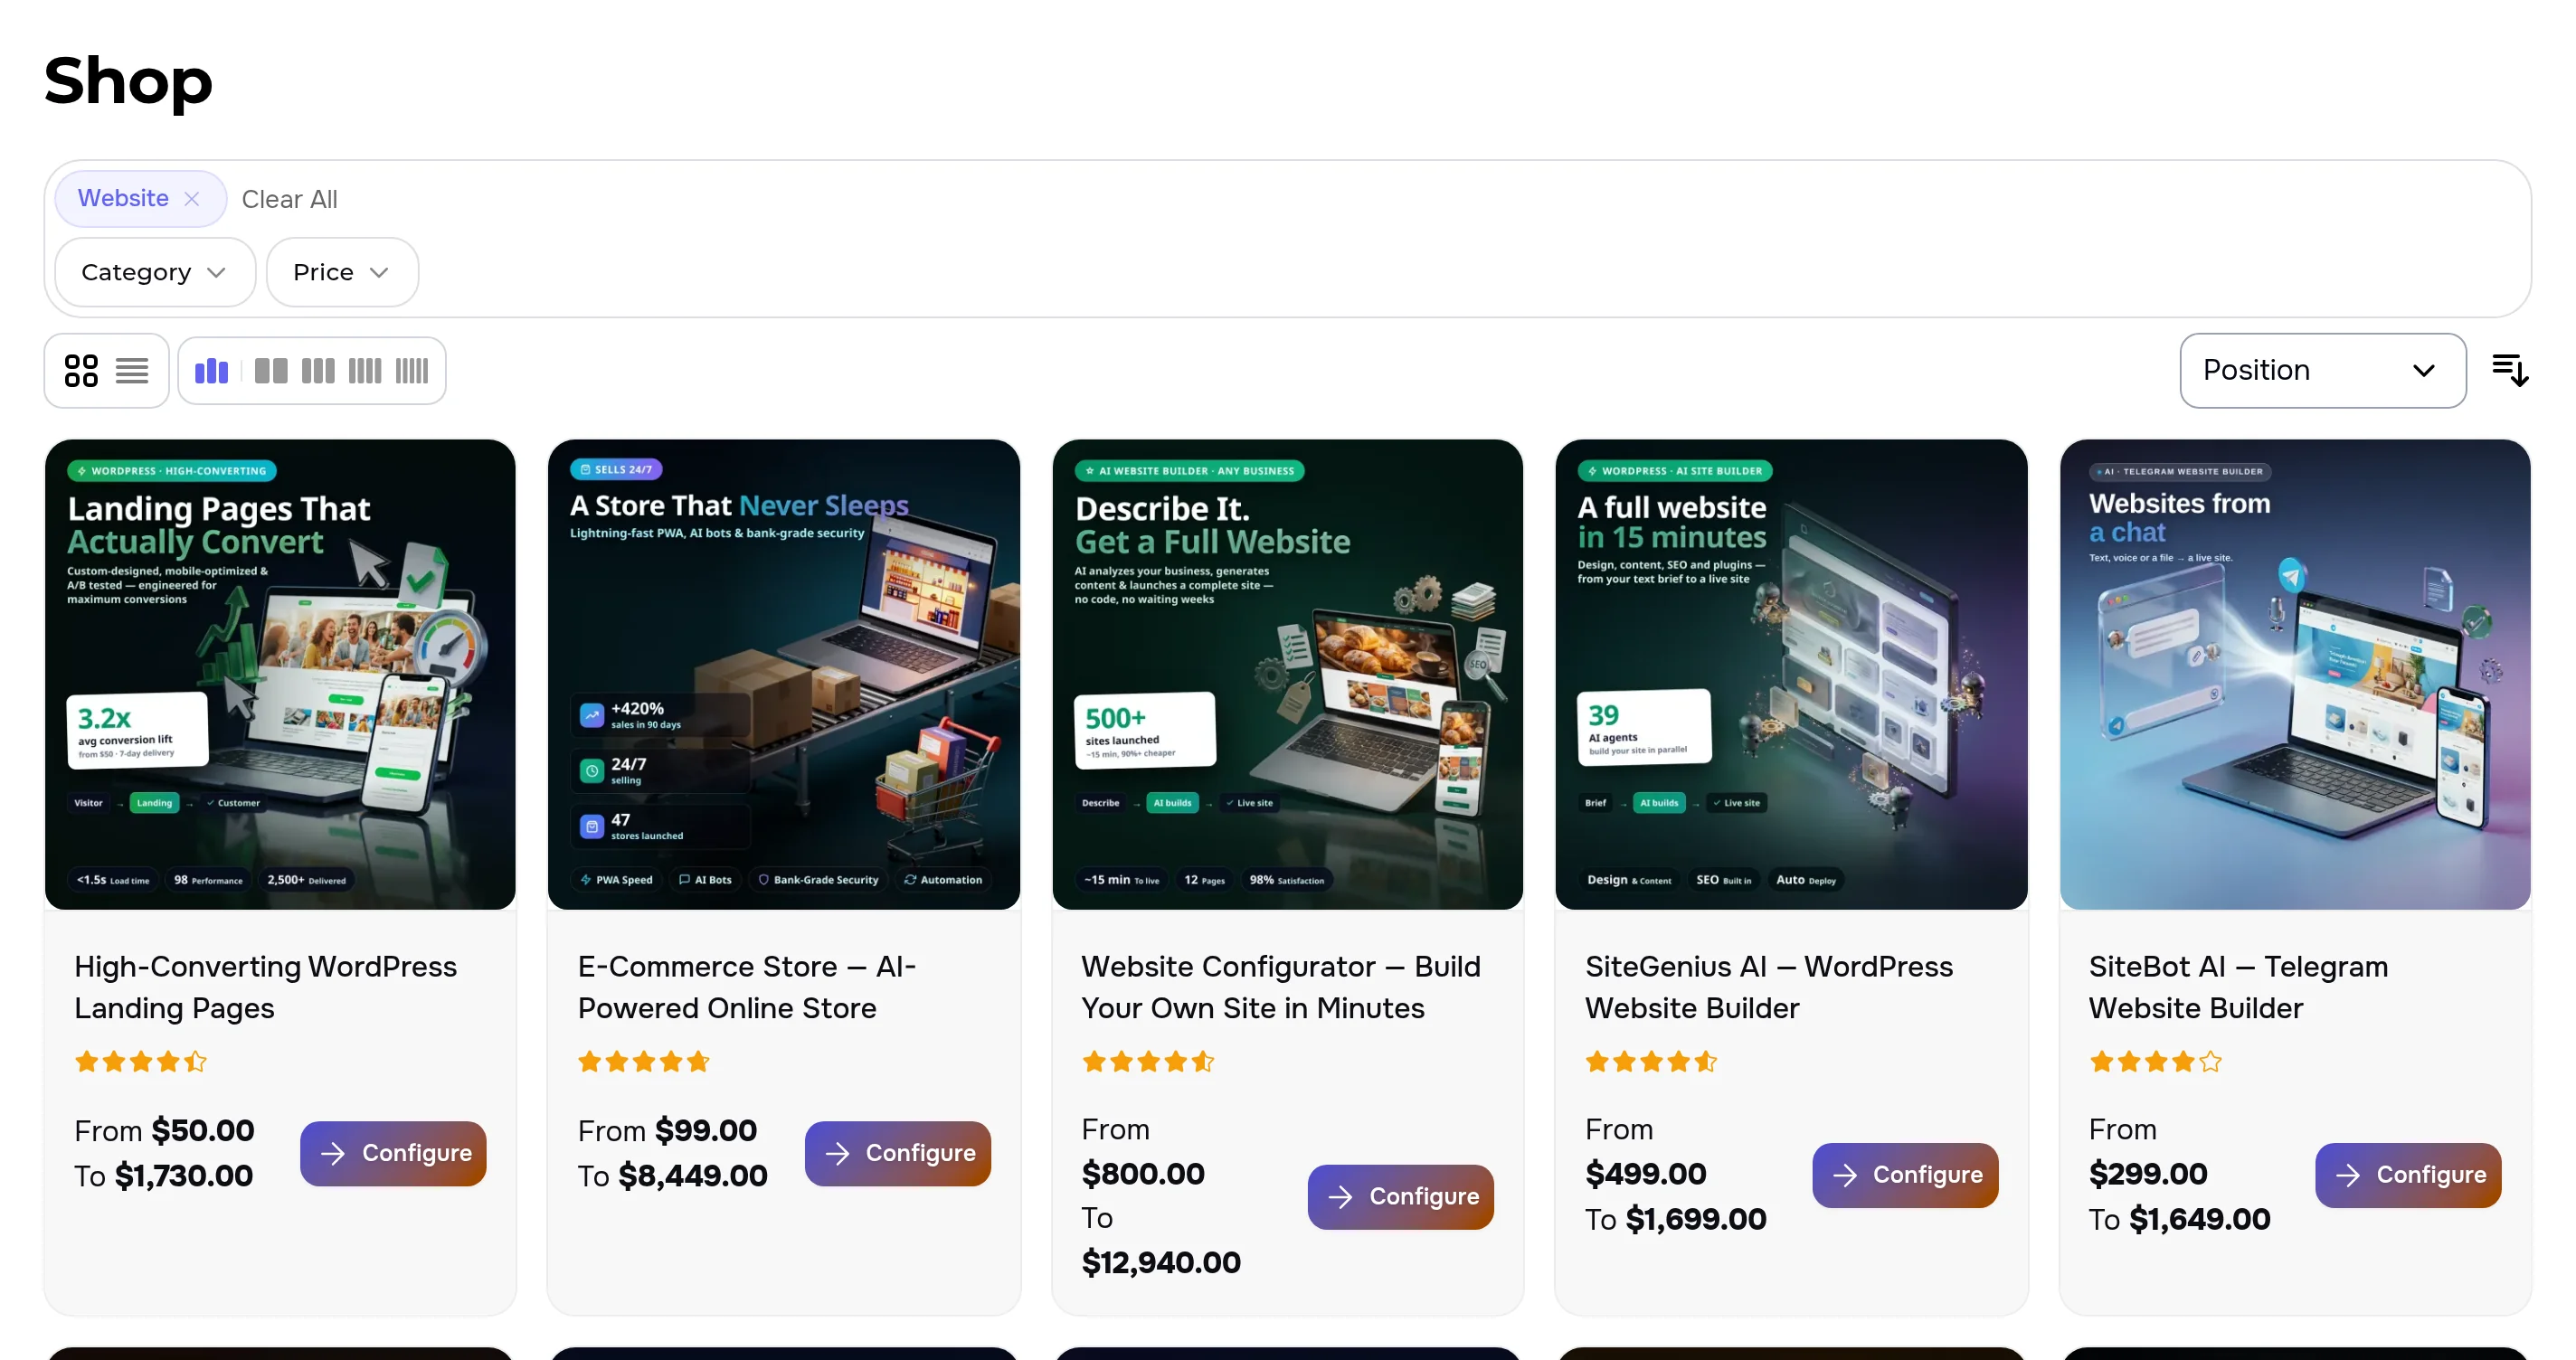Image resolution: width=2576 pixels, height=1360 pixels.
Task: Select the three-column layout icon
Action: [x=318, y=371]
